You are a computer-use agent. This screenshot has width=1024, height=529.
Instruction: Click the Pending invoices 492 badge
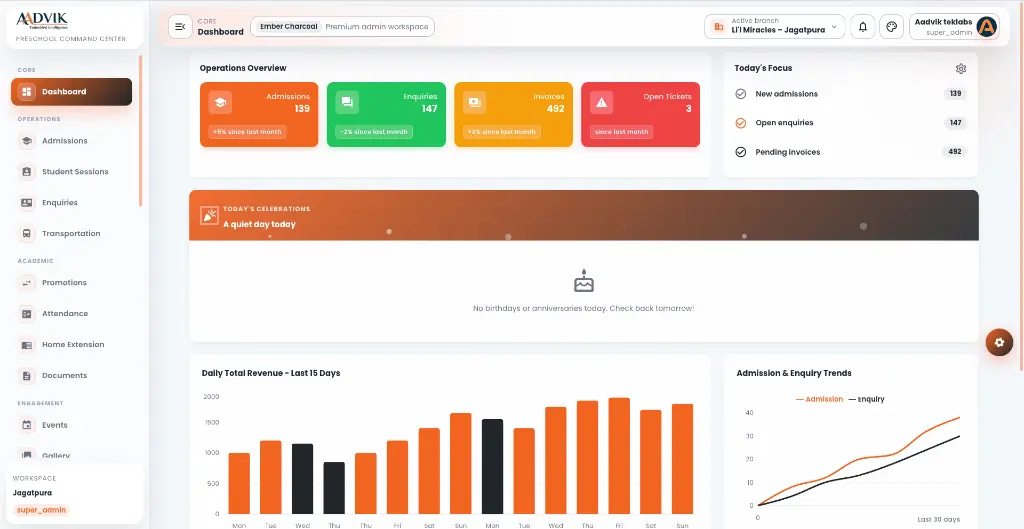tap(955, 152)
